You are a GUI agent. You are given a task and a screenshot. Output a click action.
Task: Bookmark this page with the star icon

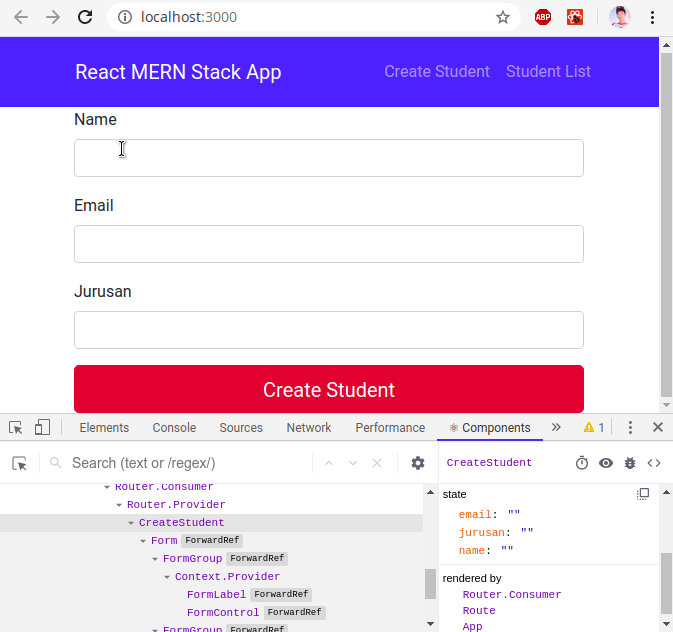(x=503, y=17)
